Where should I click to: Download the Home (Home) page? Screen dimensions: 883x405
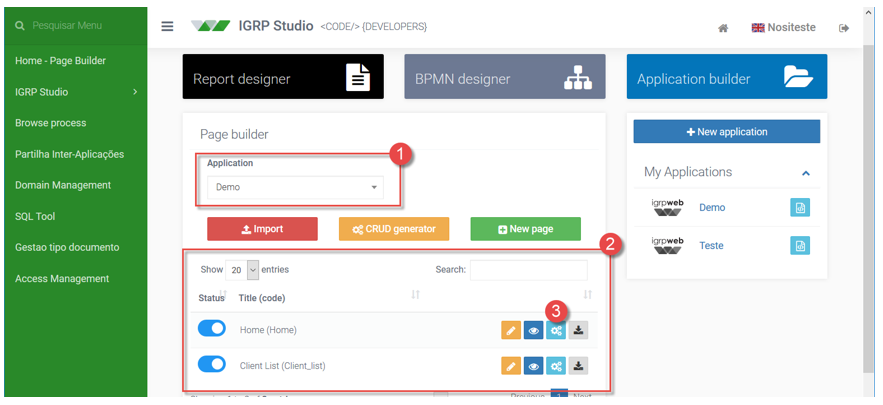point(578,331)
